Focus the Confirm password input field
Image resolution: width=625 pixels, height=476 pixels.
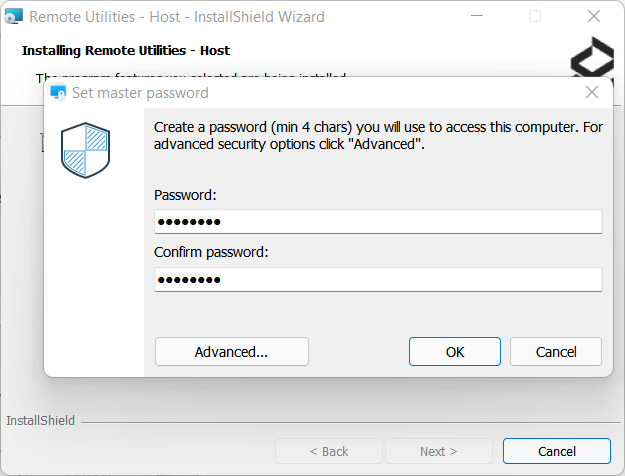[x=378, y=279]
